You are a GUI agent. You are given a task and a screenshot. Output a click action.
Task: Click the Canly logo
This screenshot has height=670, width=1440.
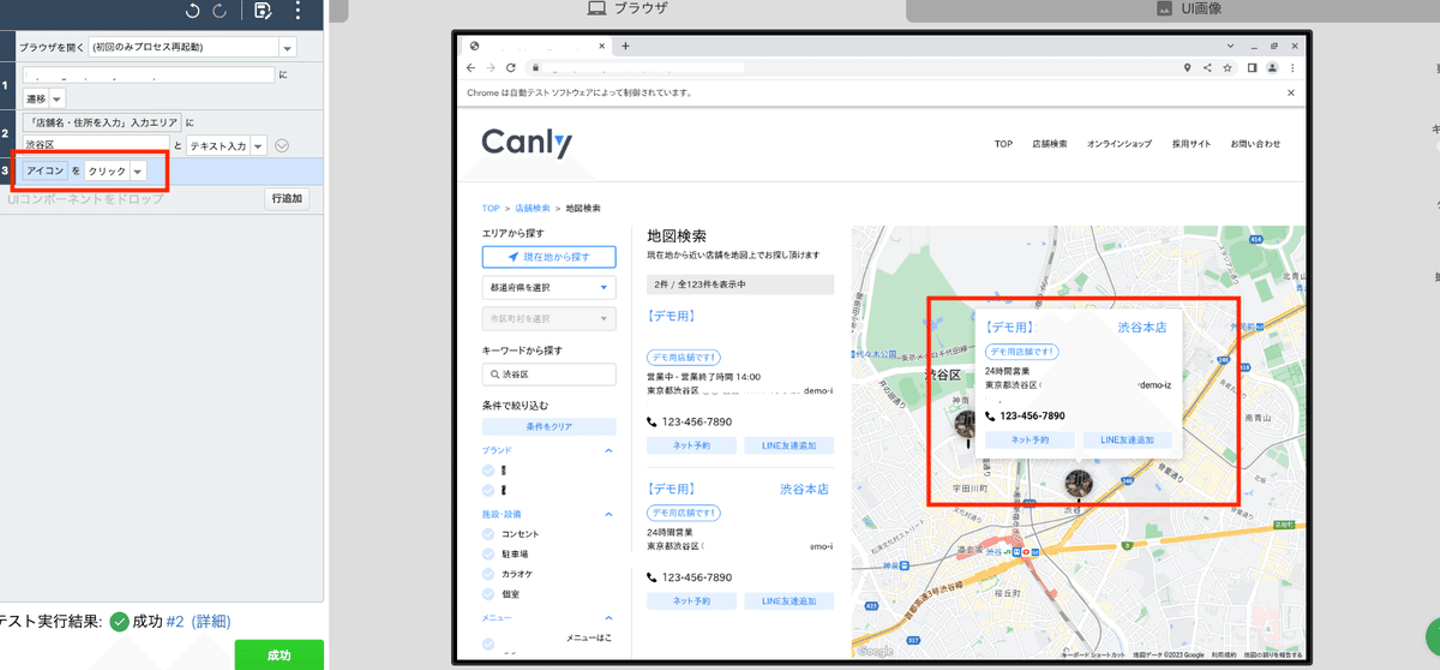point(527,143)
